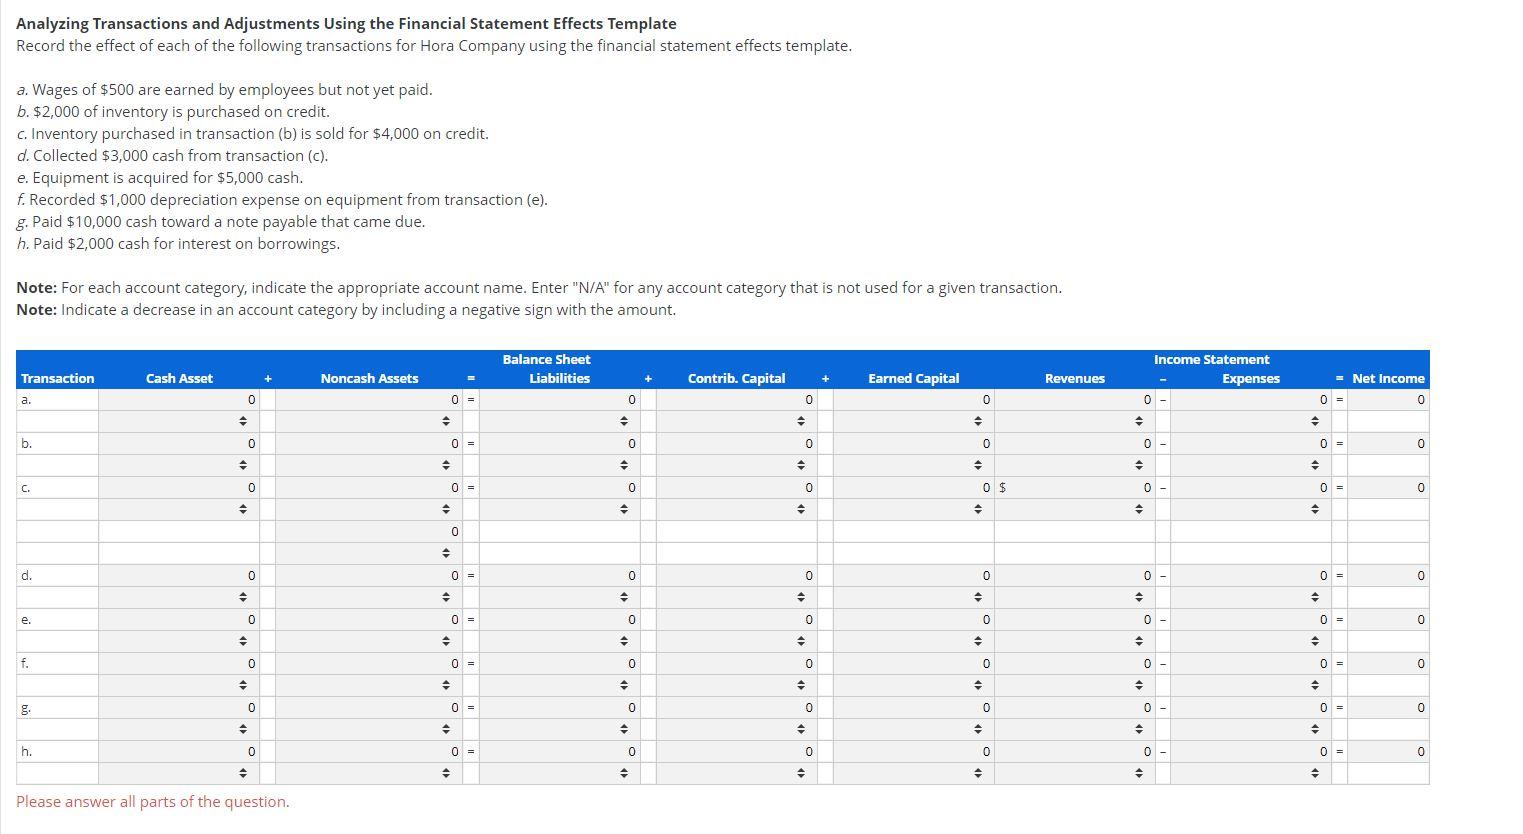Open the Cash Asset account dropdown for transaction d
This screenshot has width=1523, height=834.
(245, 597)
